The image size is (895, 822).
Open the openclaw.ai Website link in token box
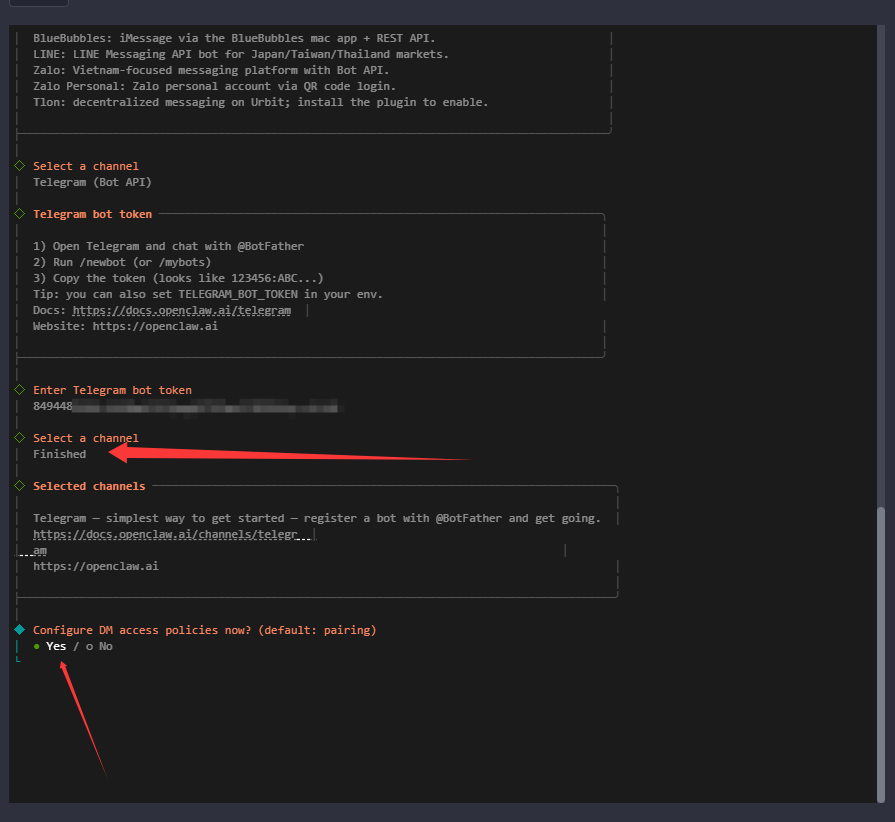click(155, 326)
